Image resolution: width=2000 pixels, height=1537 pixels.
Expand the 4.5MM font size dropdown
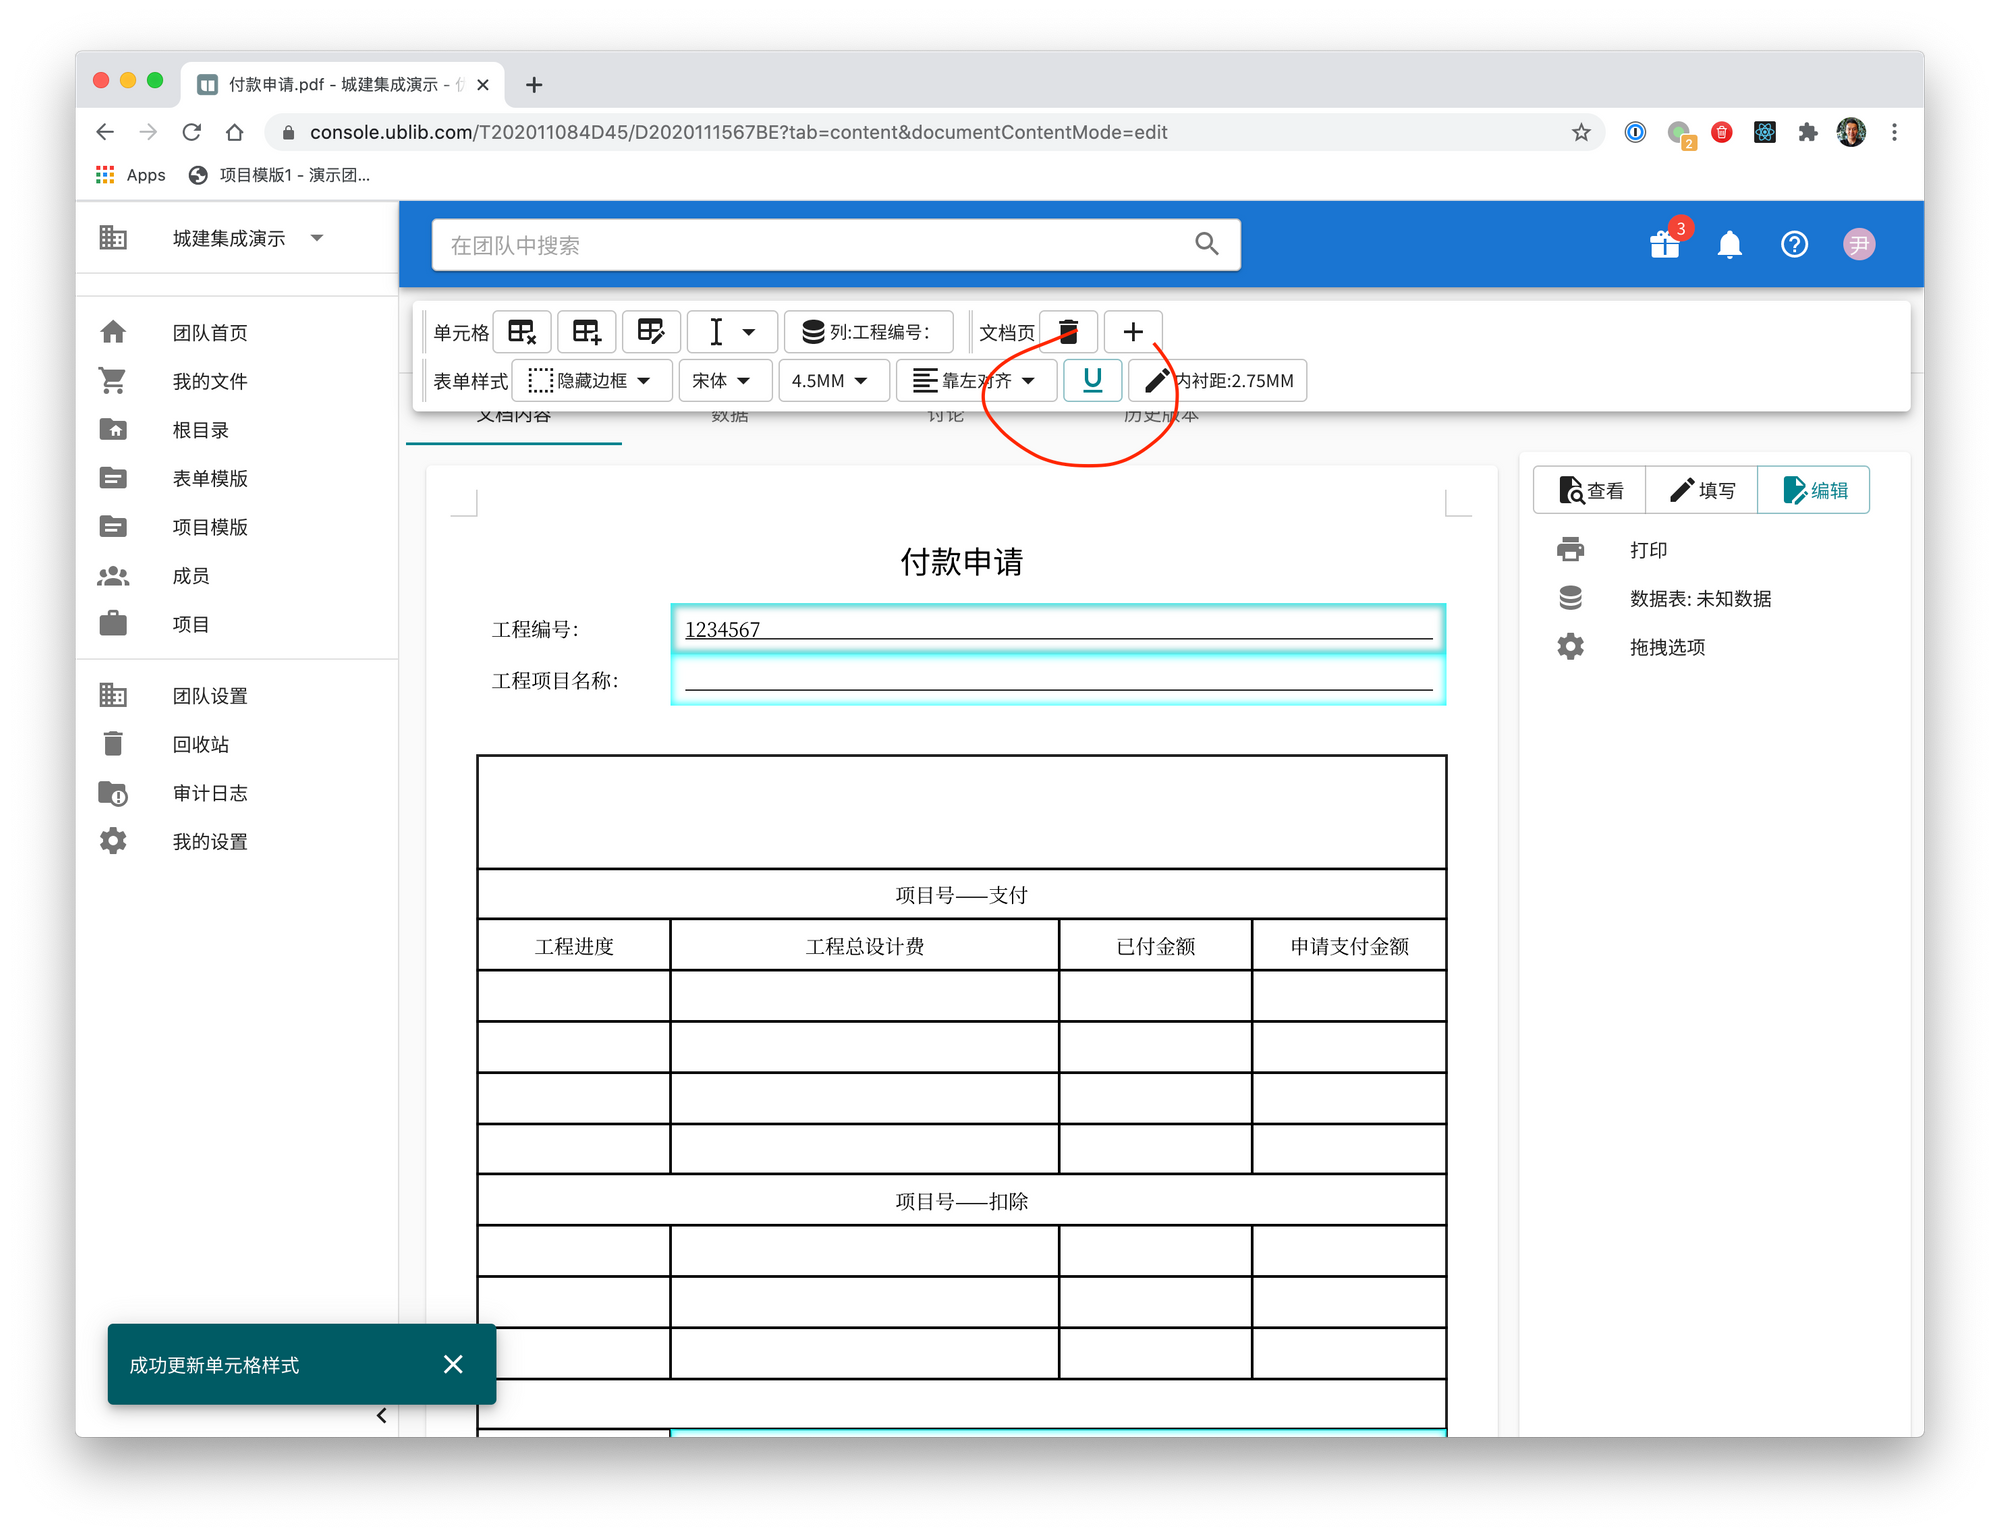(832, 381)
